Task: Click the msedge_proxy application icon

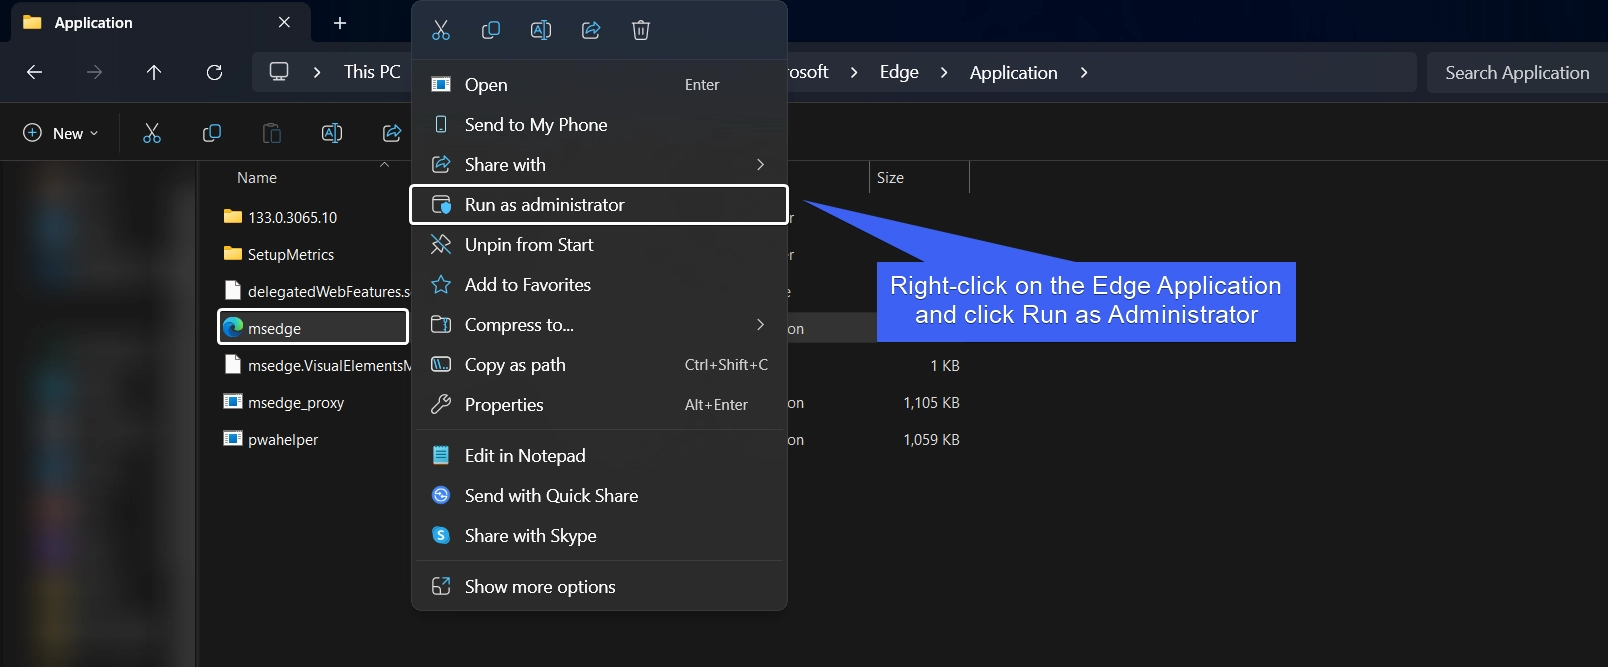Action: click(x=233, y=401)
